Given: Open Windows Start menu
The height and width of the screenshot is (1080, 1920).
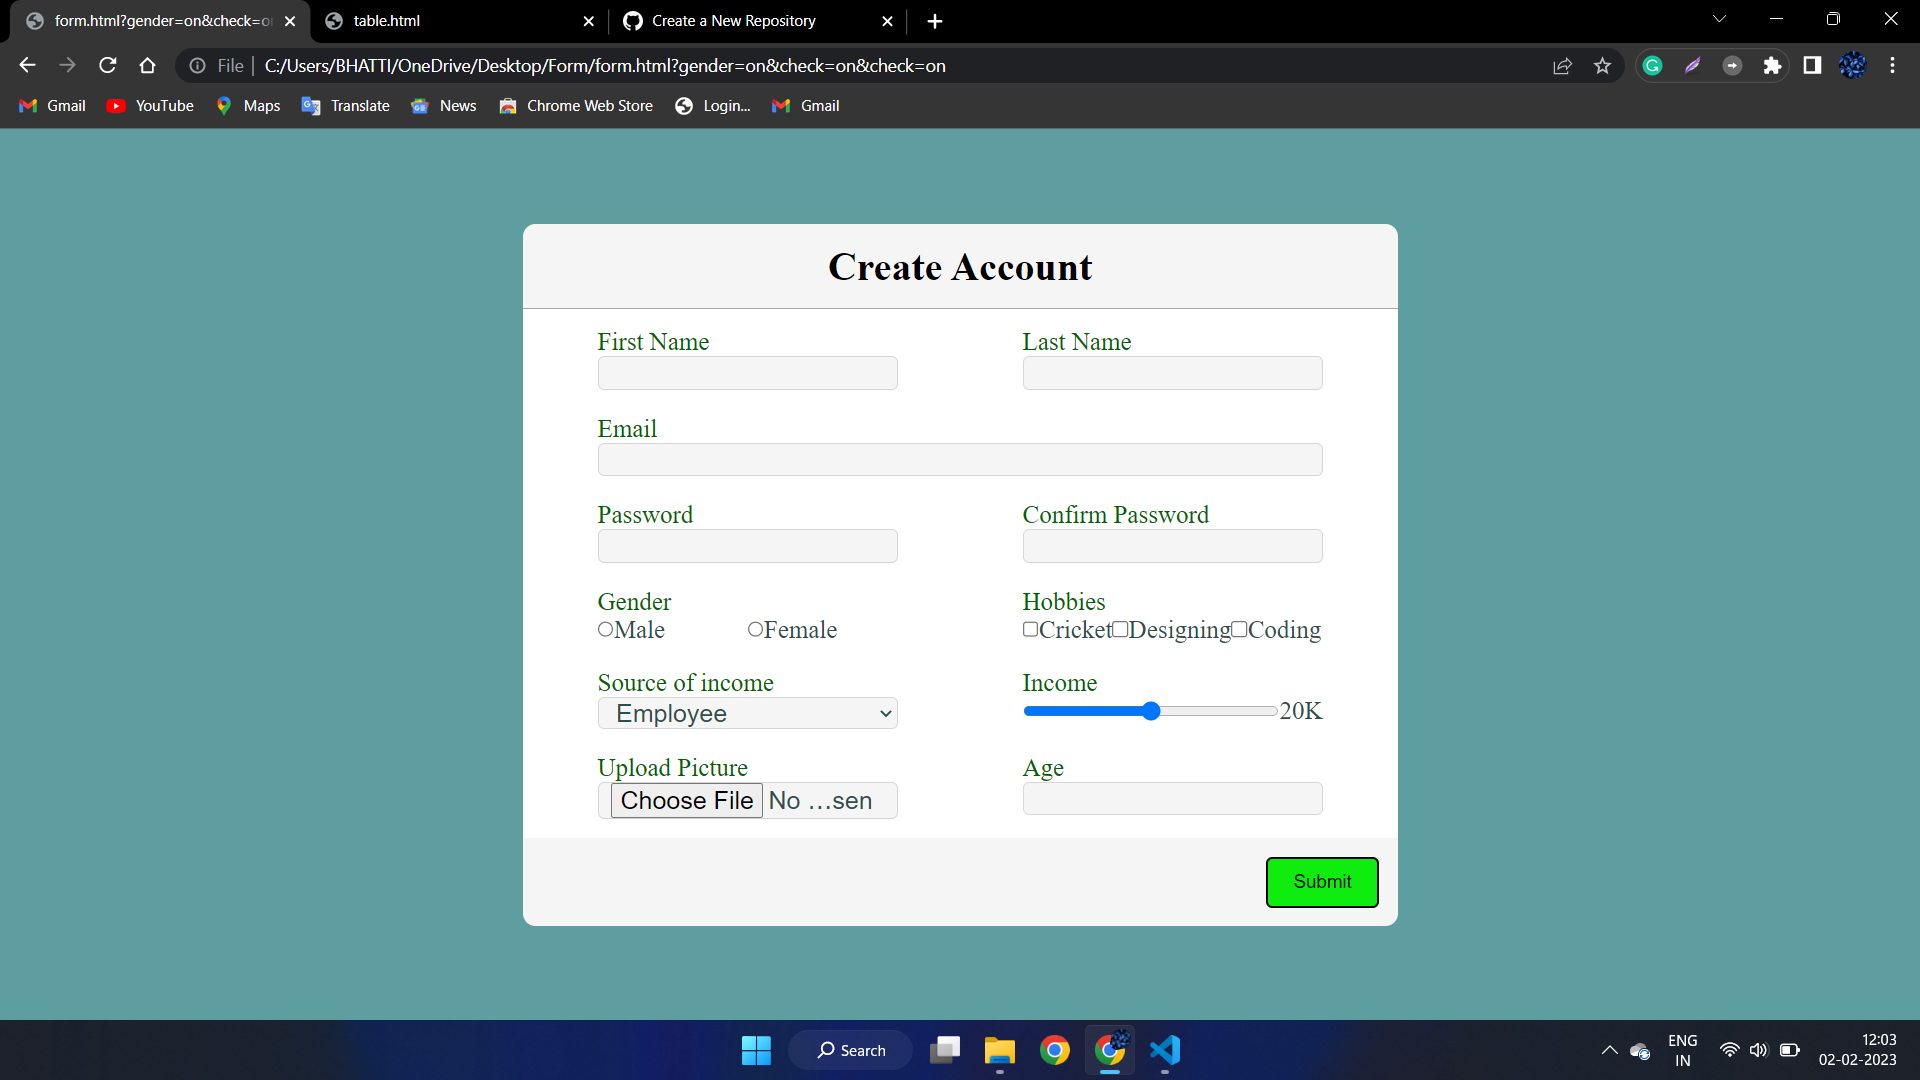Looking at the screenshot, I should (756, 1050).
